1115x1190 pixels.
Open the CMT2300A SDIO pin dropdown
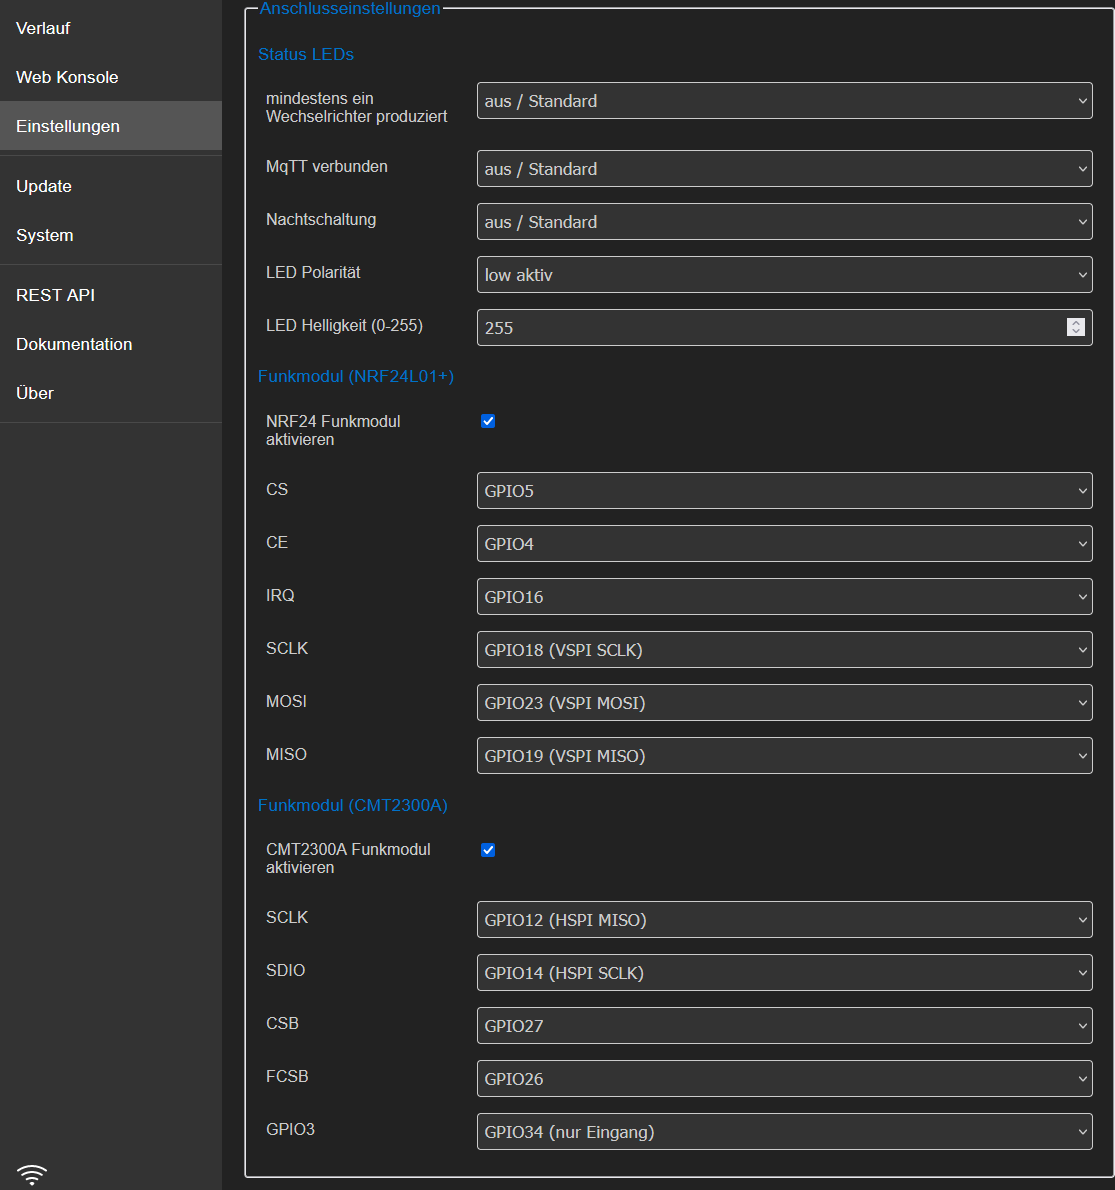tap(784, 973)
